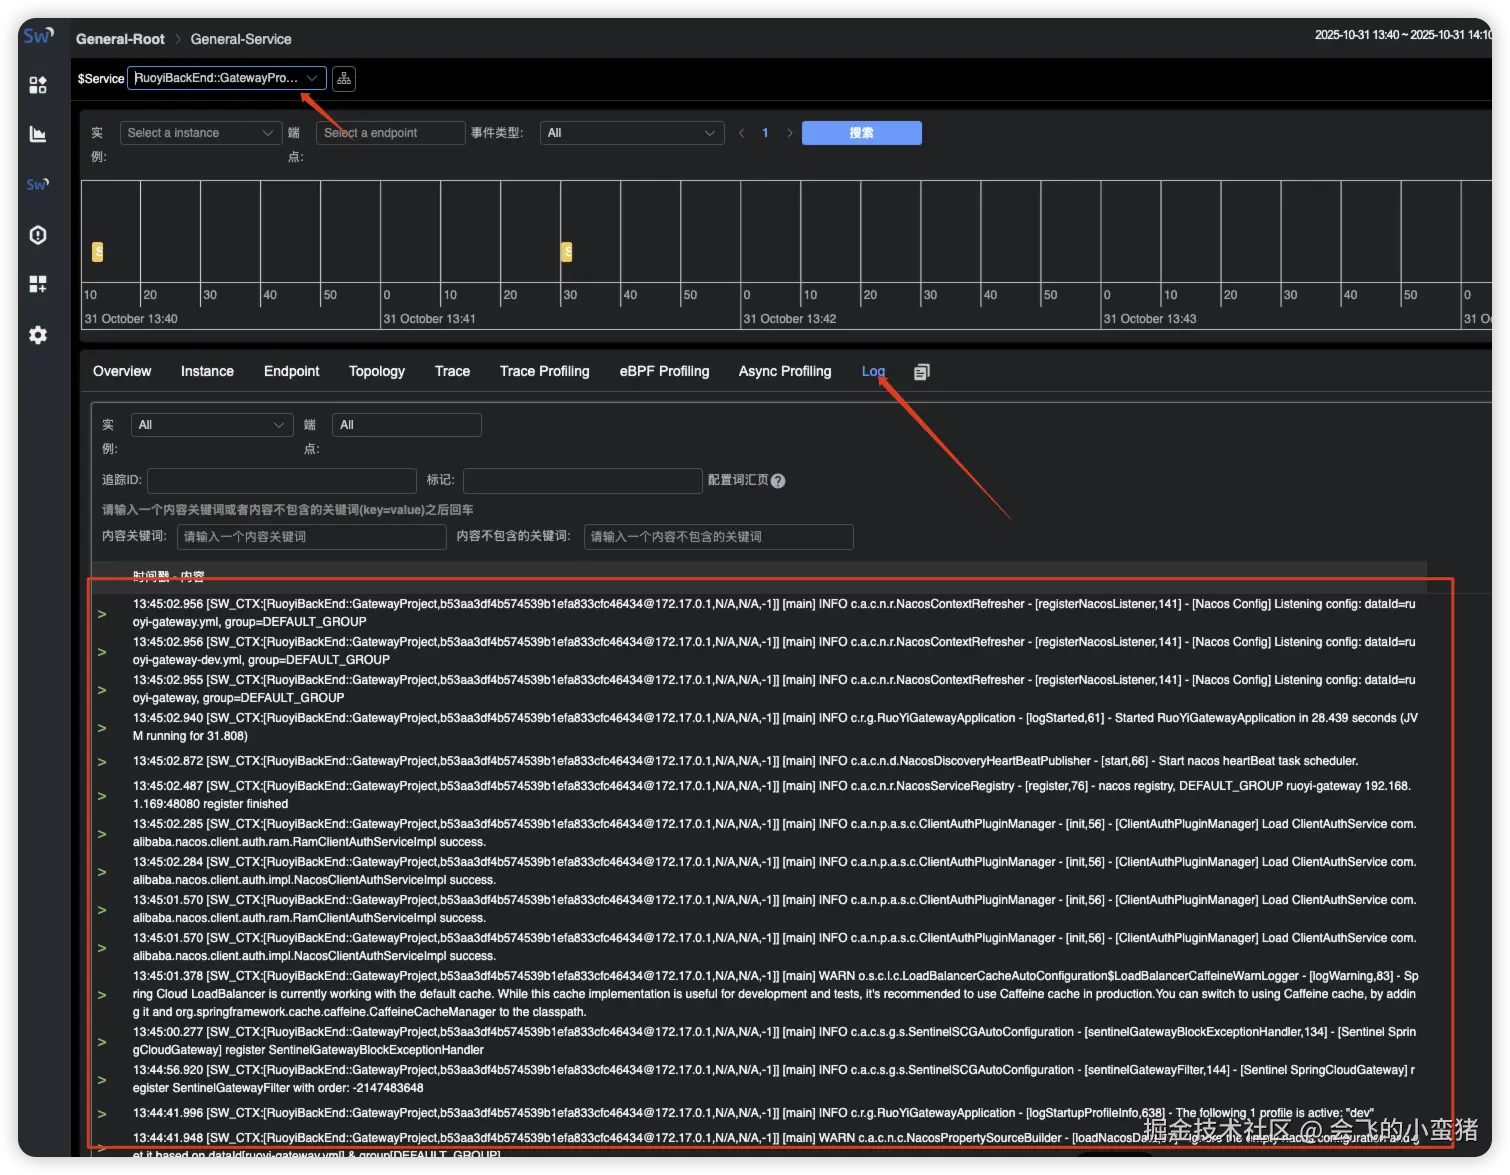Click the topology hierarchy icon beside service selector

(x=344, y=78)
